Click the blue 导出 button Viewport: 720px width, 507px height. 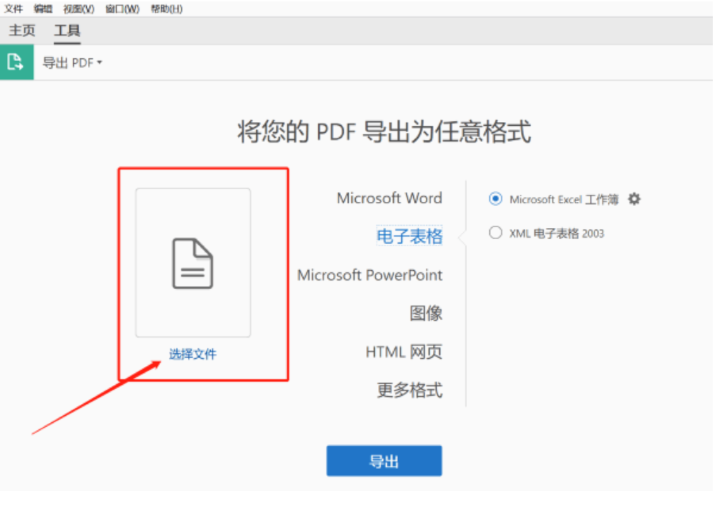click(x=384, y=461)
